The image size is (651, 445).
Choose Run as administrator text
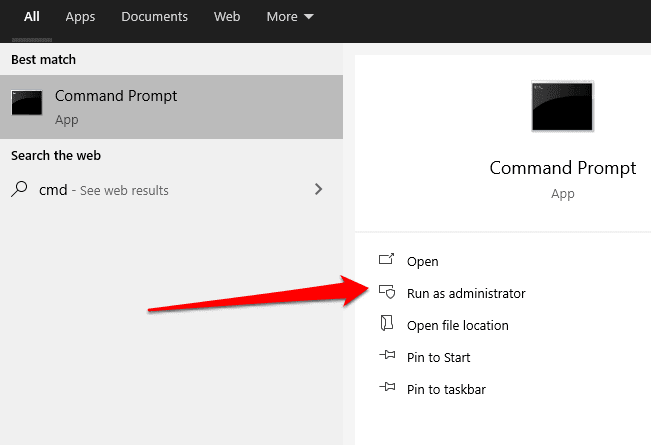(x=465, y=293)
